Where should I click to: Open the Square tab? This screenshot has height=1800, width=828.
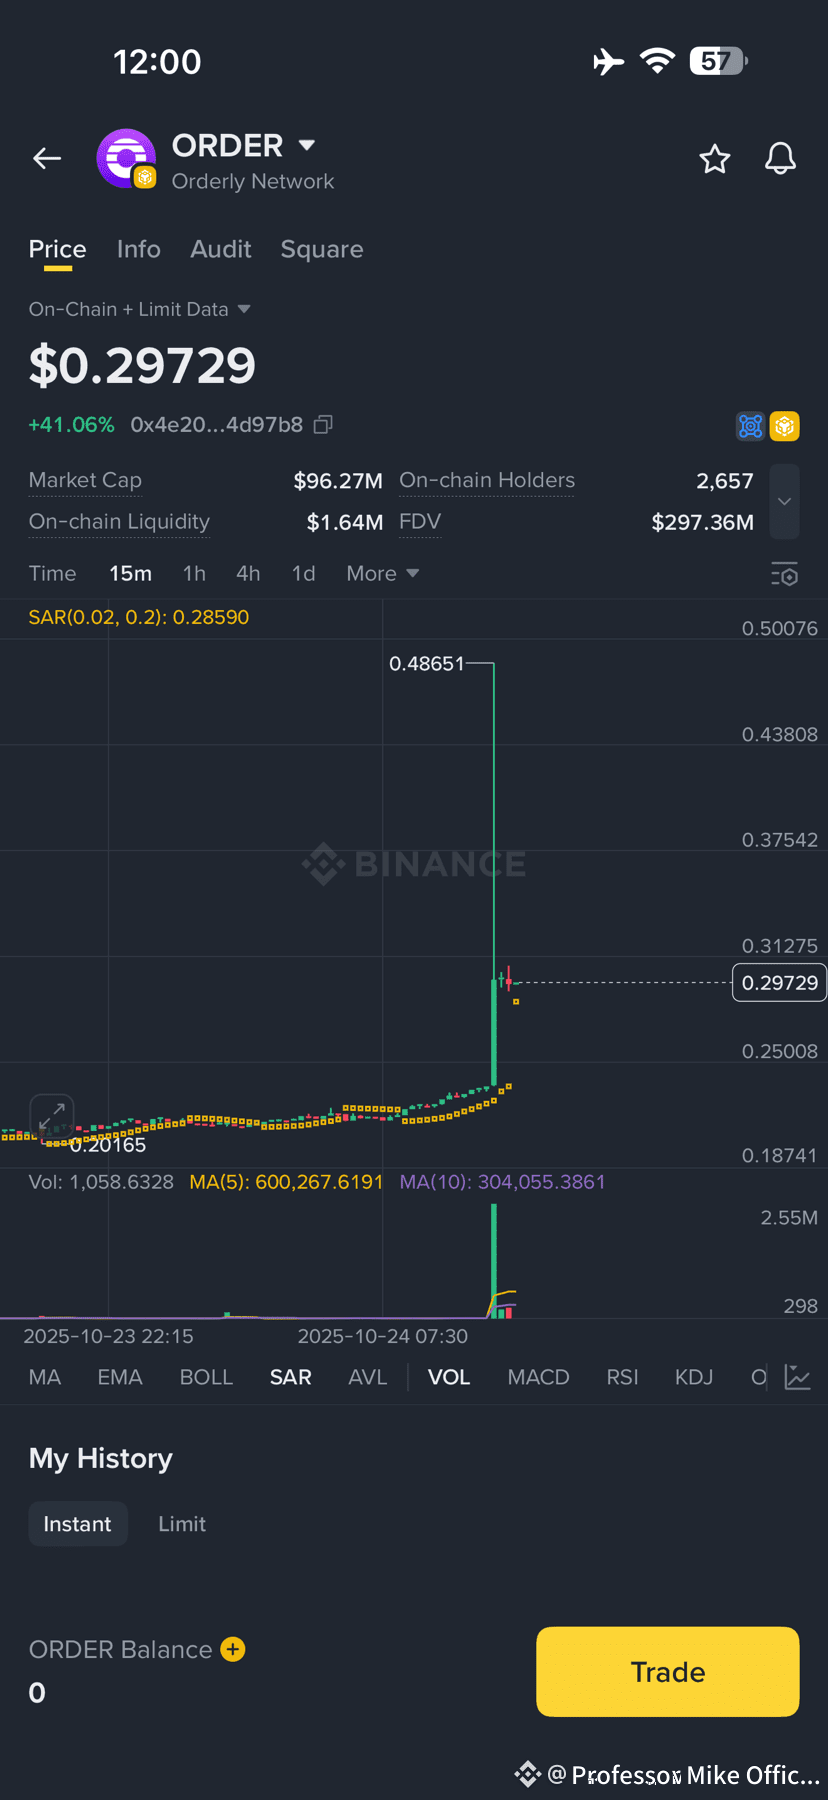tap(322, 249)
